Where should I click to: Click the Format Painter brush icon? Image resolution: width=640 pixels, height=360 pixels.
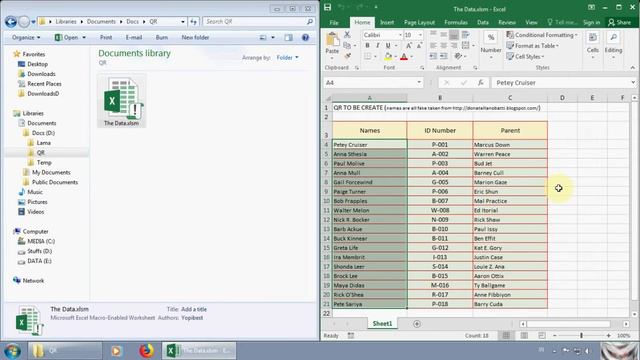coord(347,56)
